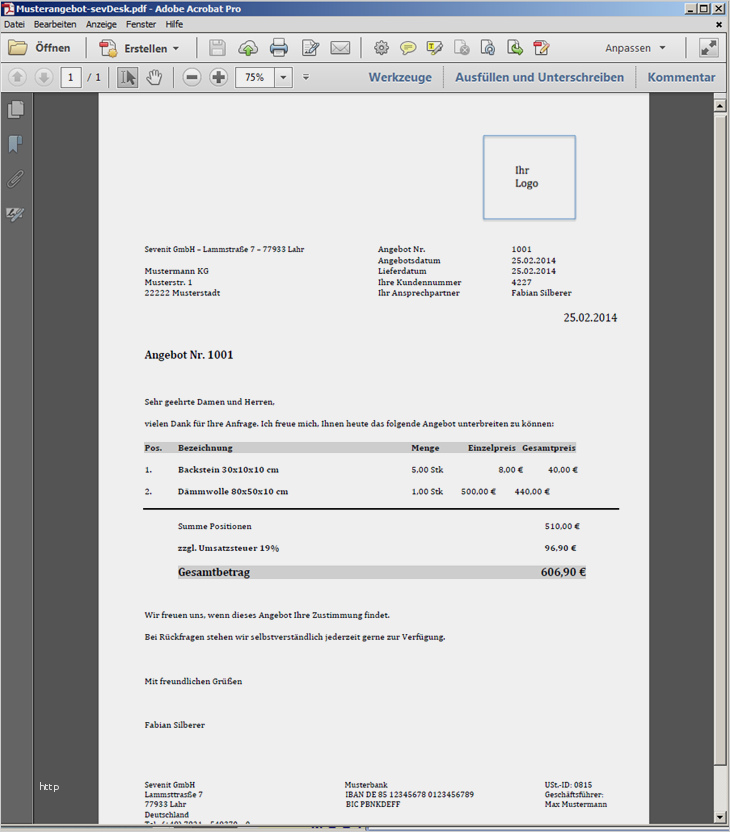
Task: Open the Datei menu
Action: 14,24
